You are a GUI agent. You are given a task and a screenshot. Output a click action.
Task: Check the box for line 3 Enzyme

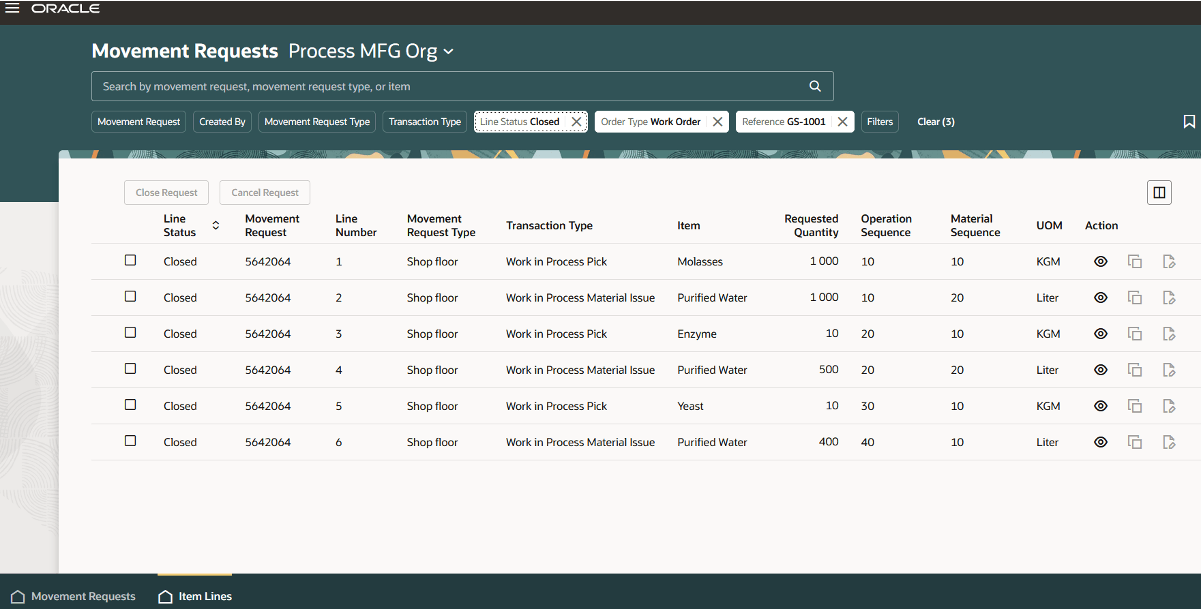point(130,332)
